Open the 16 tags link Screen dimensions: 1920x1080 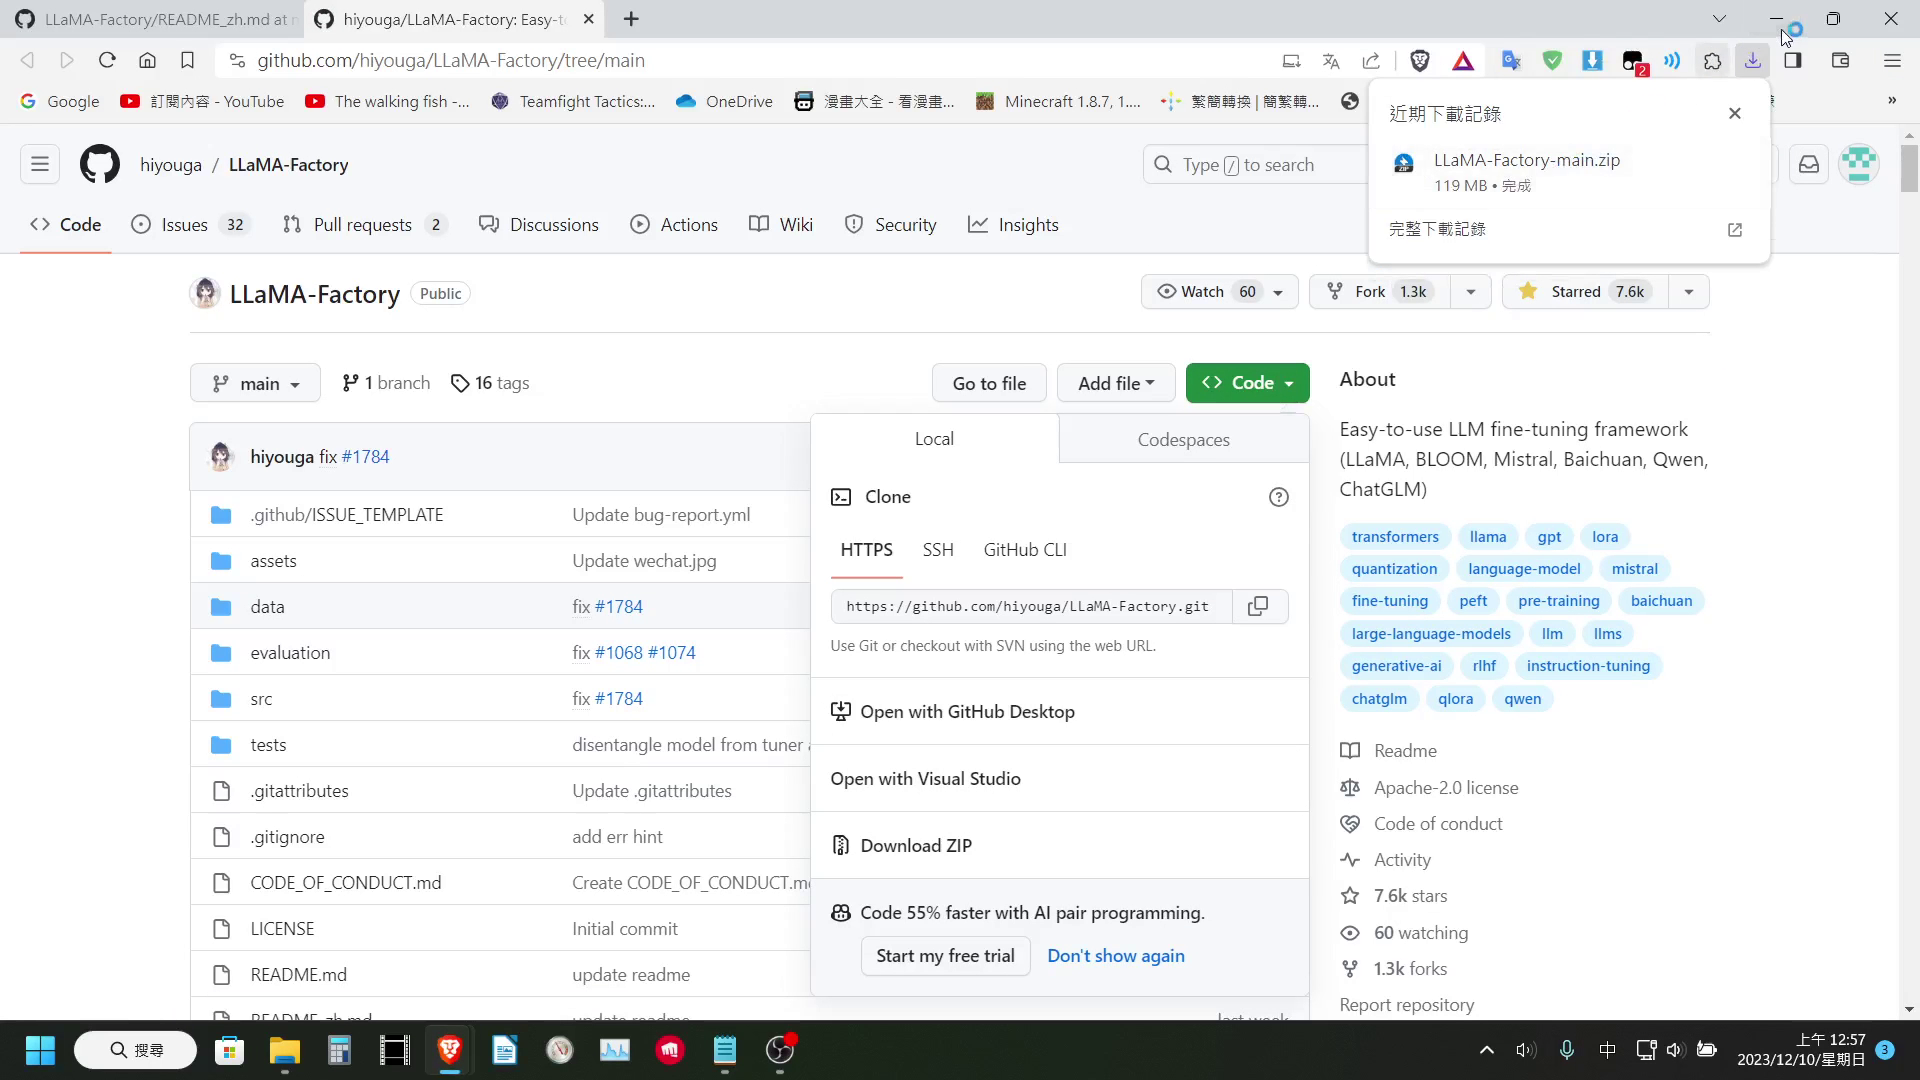tap(490, 383)
